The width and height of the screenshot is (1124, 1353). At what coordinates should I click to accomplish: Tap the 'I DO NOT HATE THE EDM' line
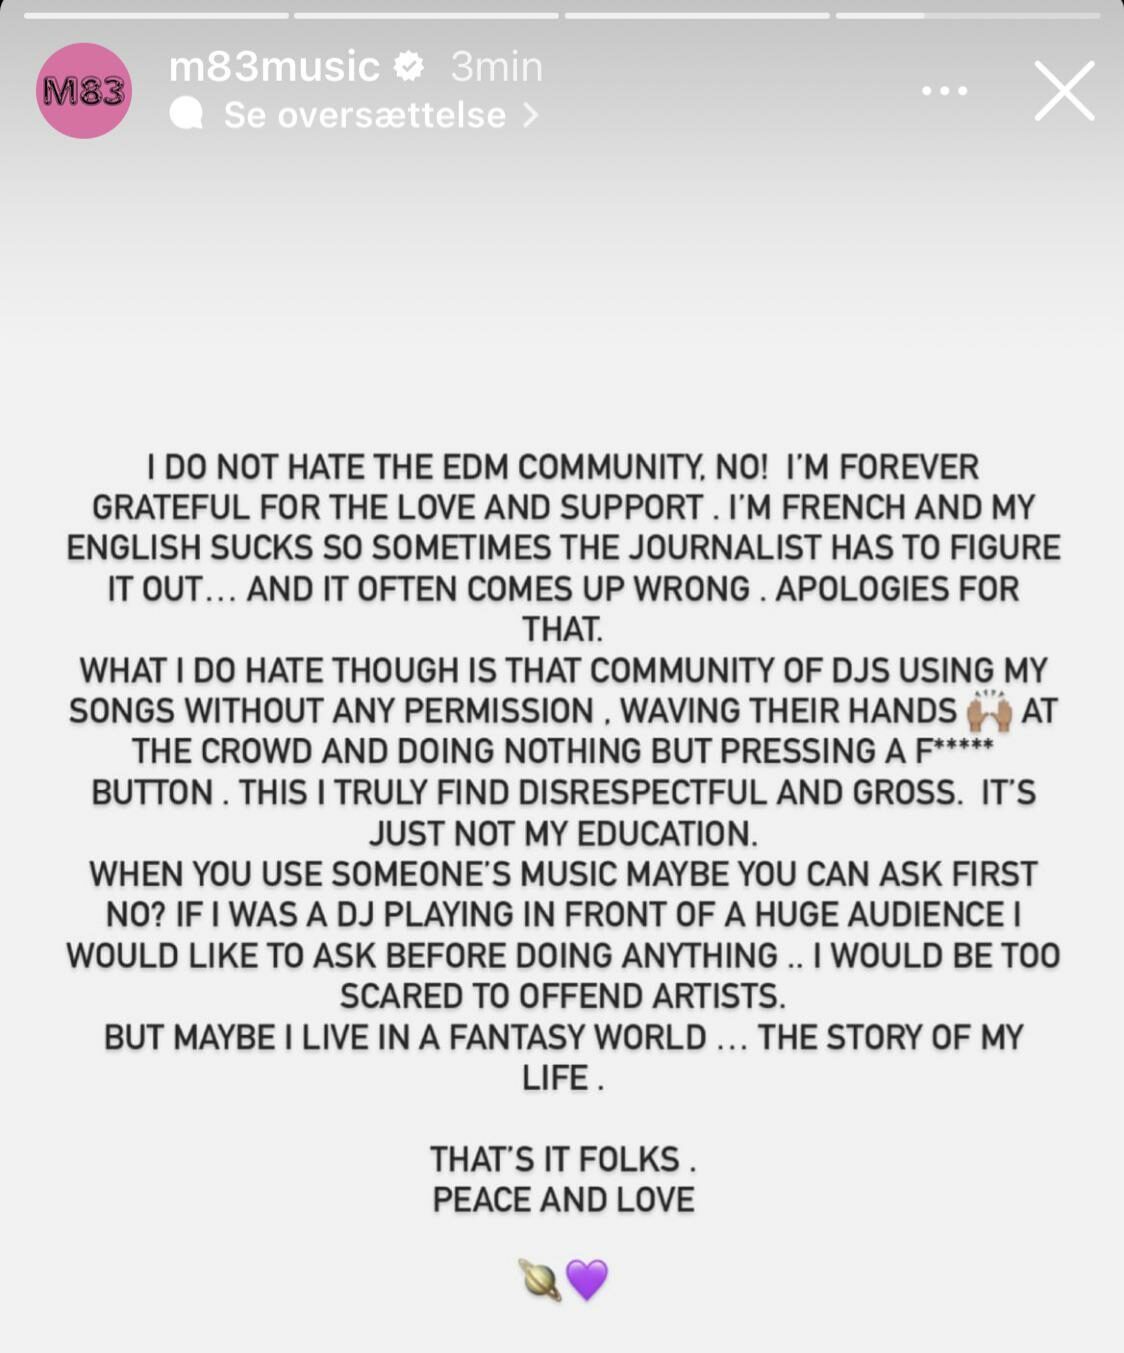562,467
